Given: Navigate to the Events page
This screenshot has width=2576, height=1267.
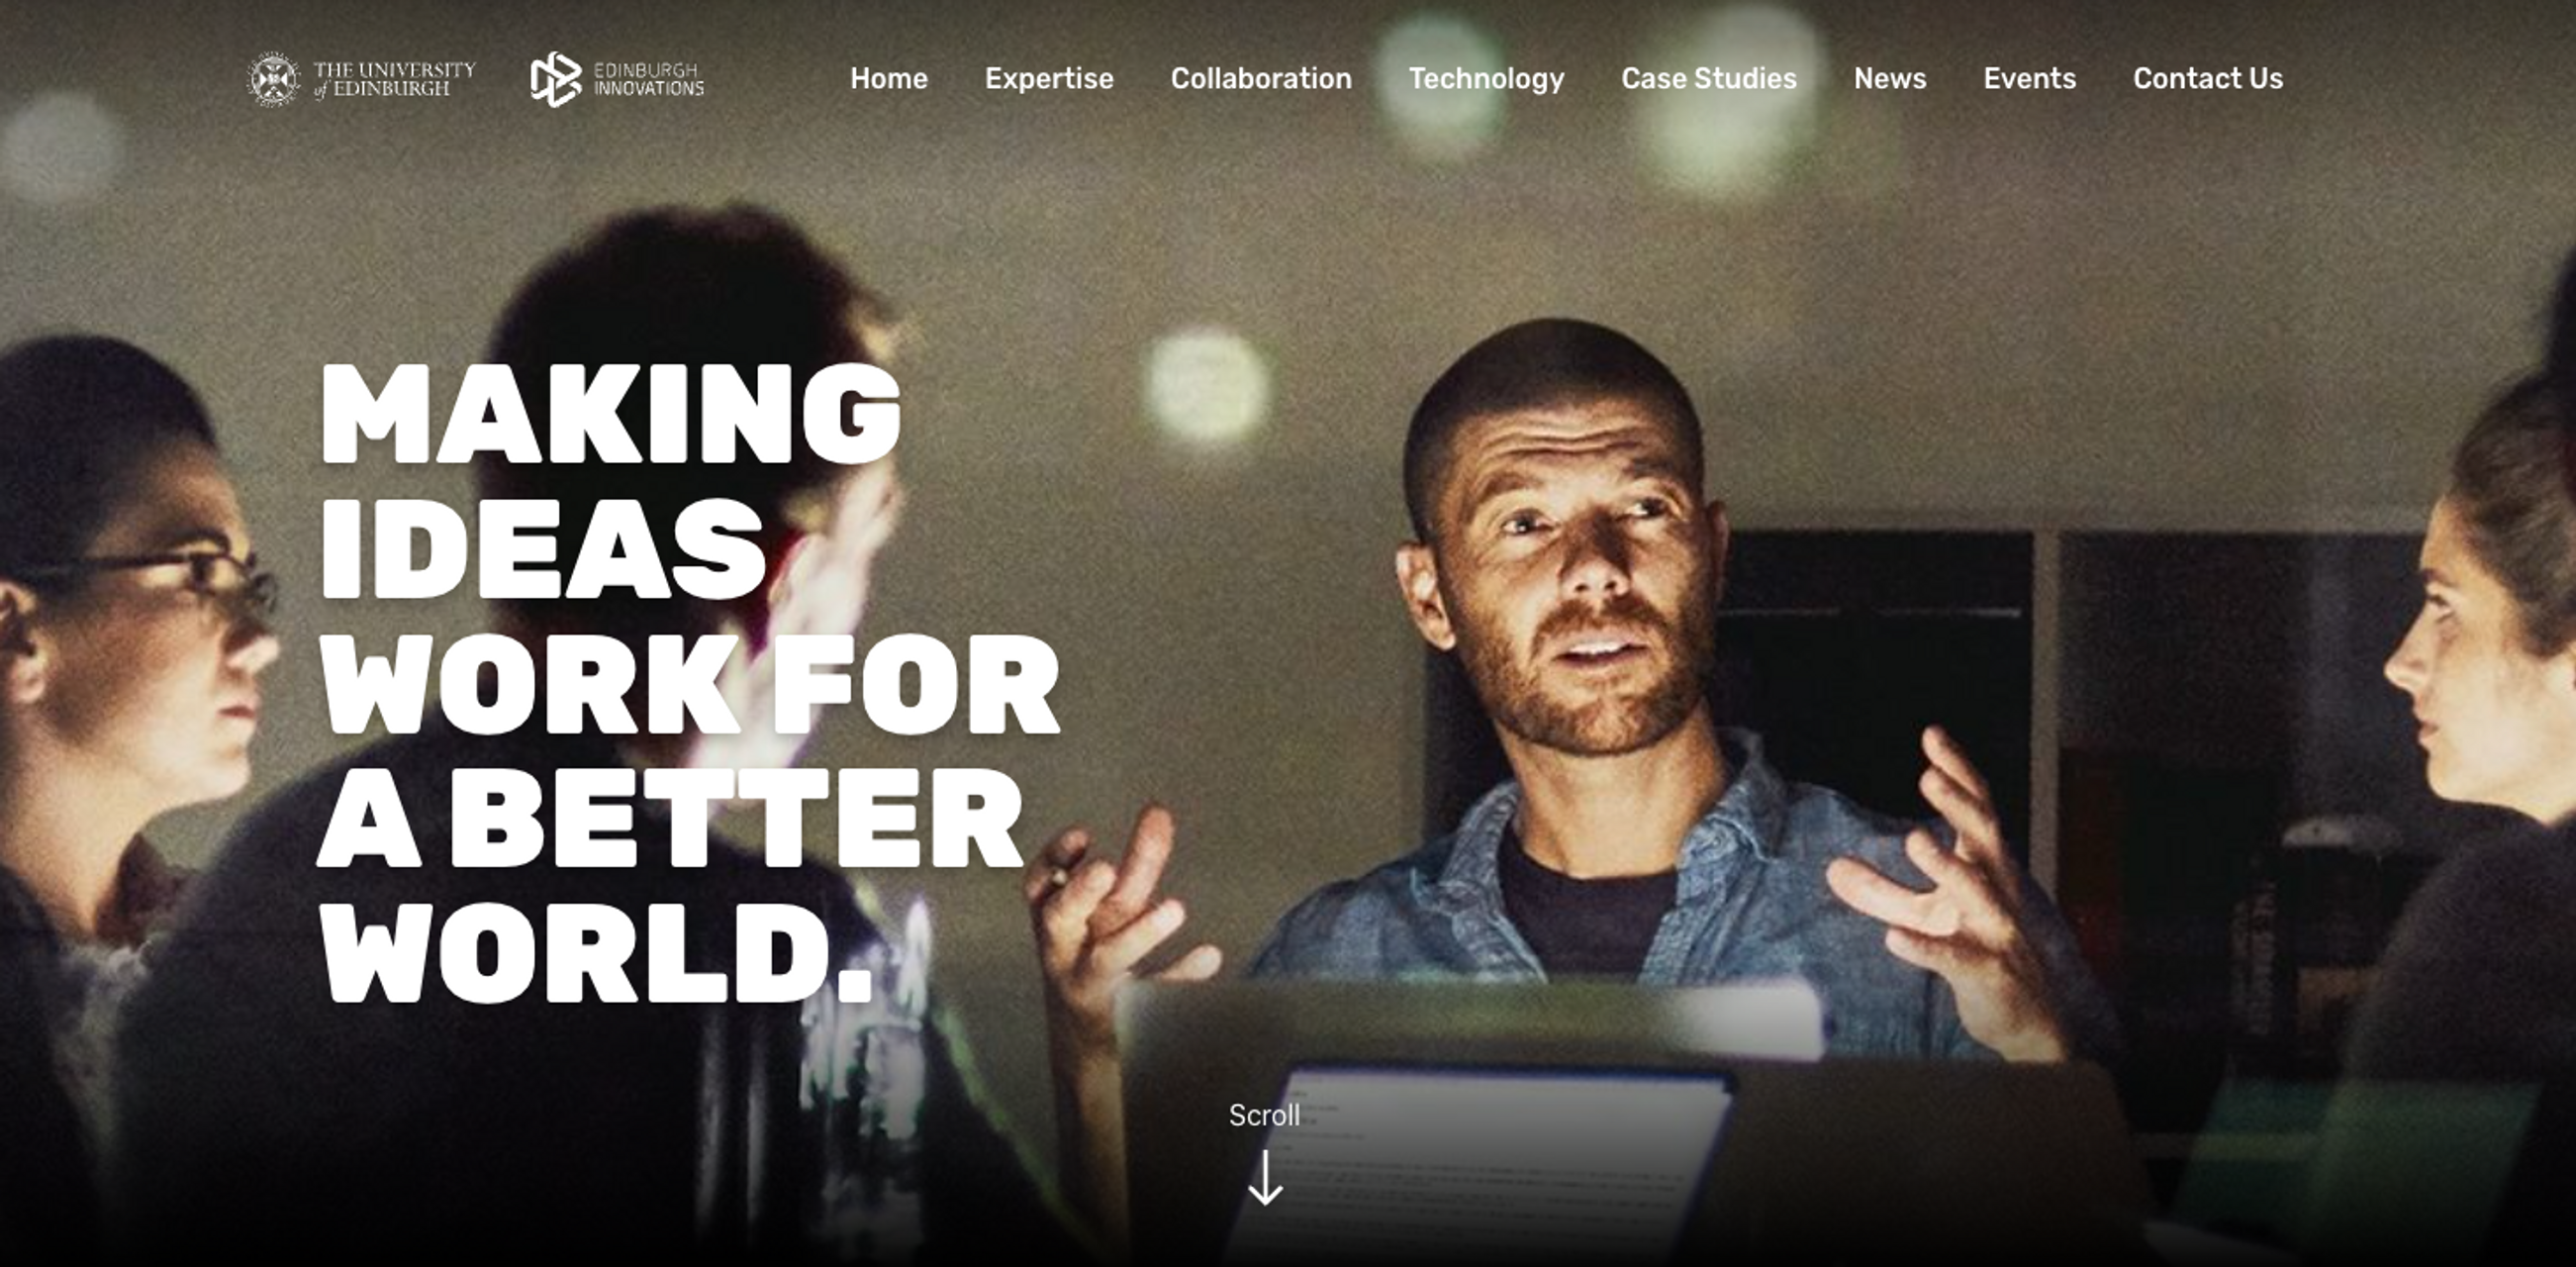Looking at the screenshot, I should (x=2030, y=78).
